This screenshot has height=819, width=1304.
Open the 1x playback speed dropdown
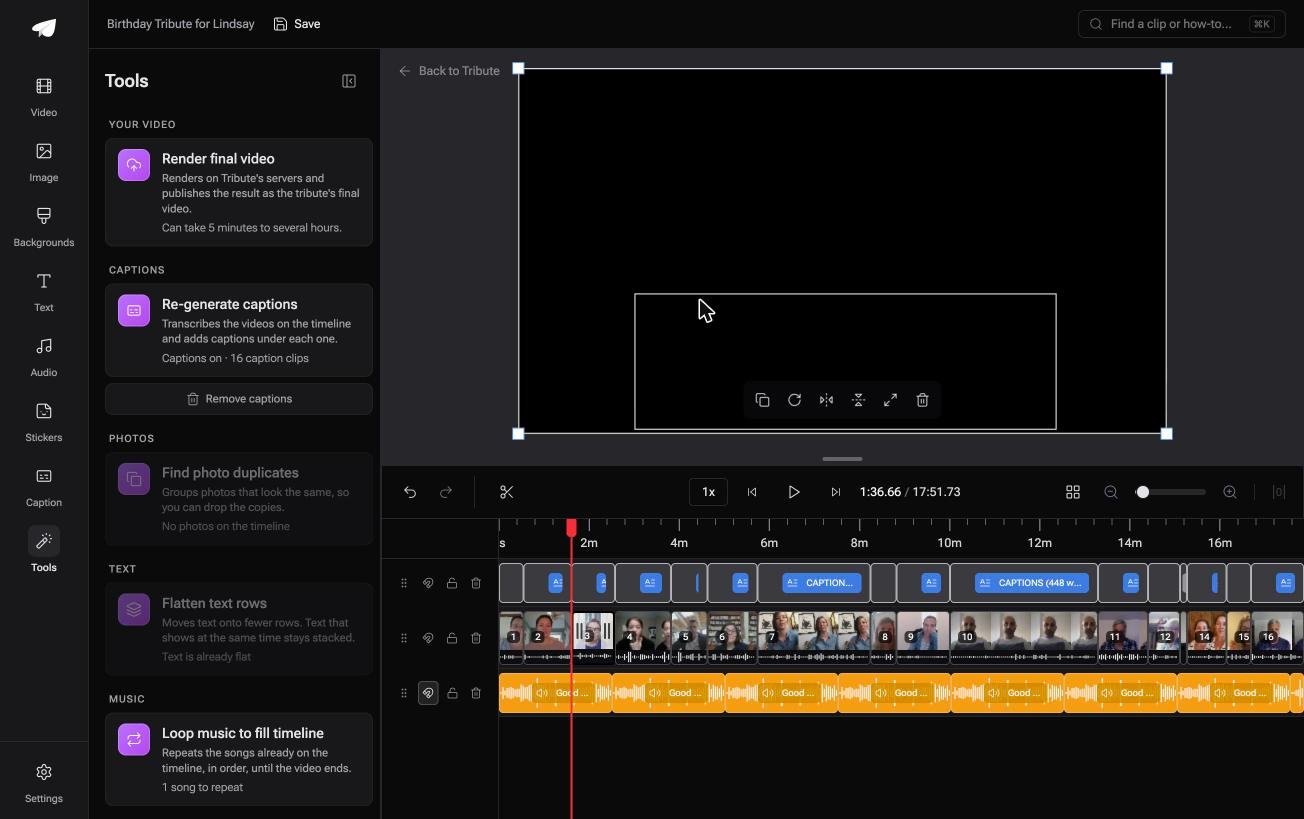[x=708, y=492]
